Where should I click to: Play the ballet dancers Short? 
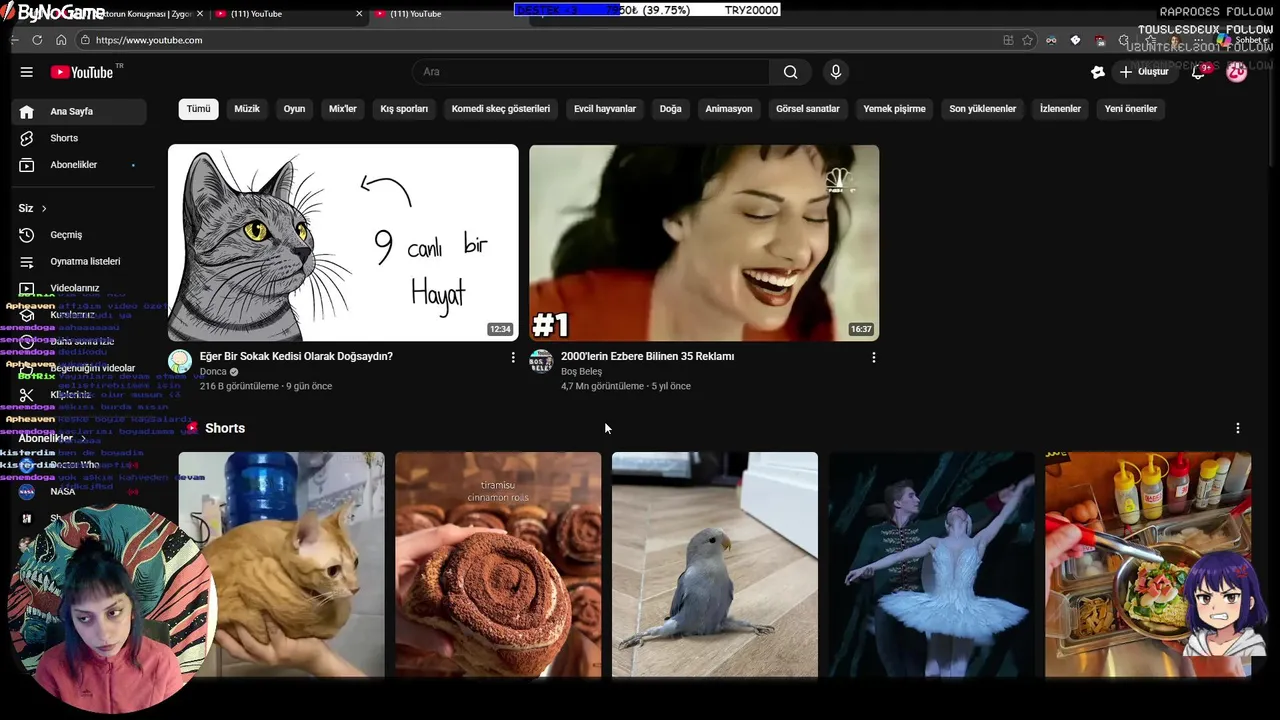(x=931, y=565)
